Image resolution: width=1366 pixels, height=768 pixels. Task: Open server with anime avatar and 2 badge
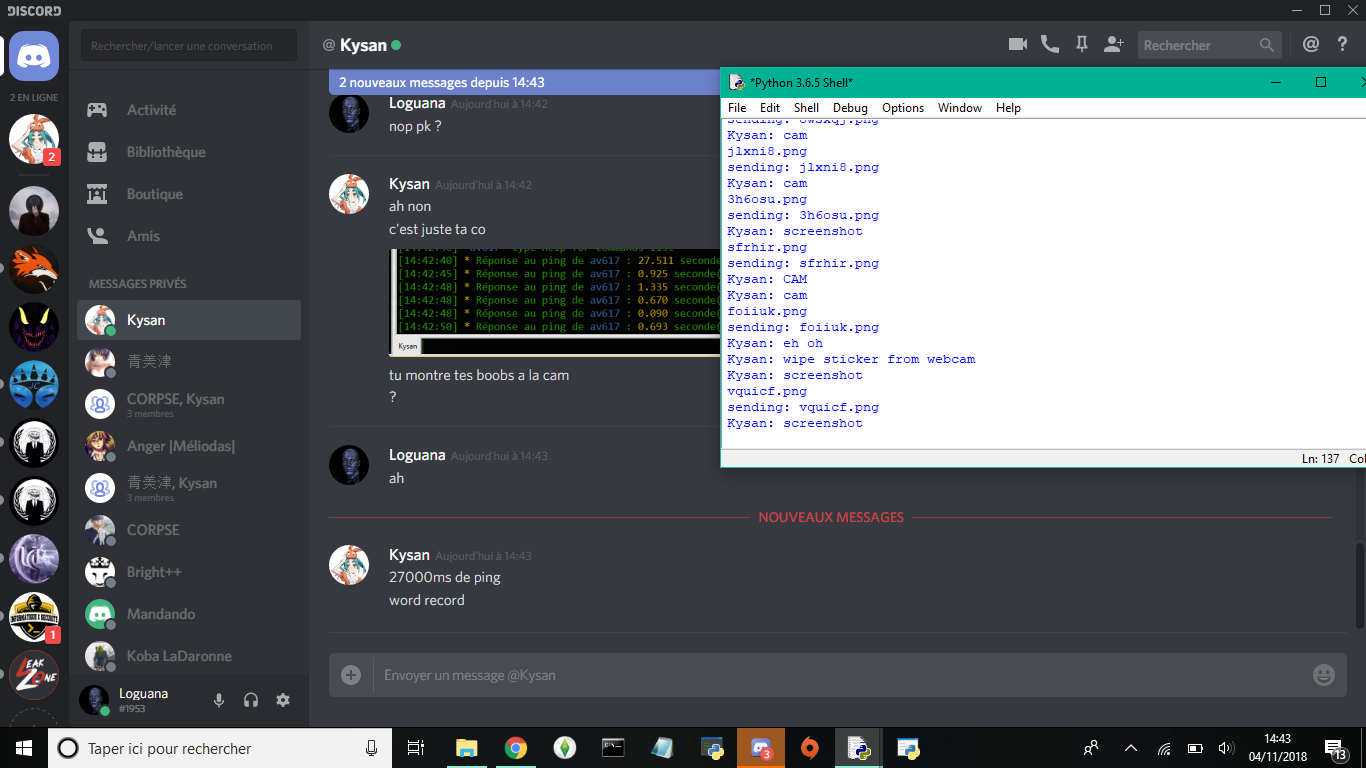click(x=34, y=139)
